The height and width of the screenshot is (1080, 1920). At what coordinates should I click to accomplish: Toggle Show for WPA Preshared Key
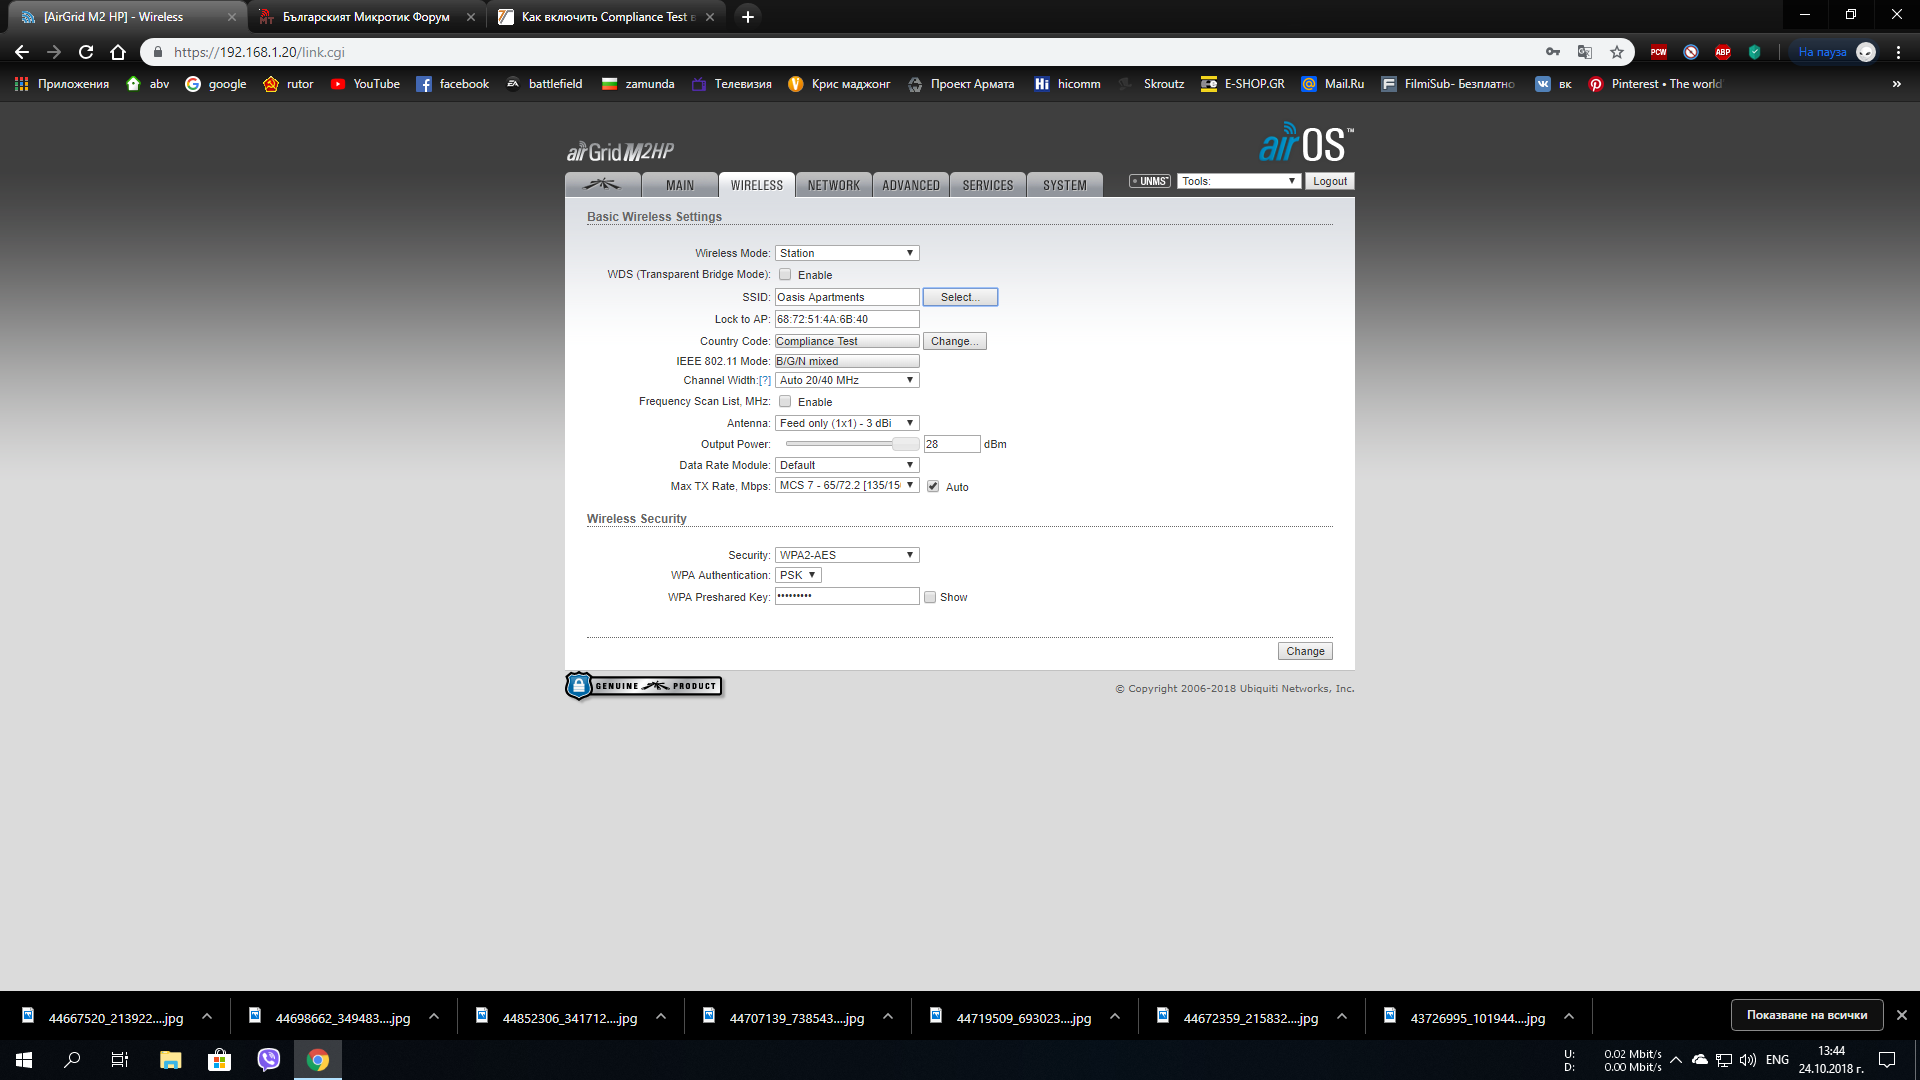click(930, 597)
